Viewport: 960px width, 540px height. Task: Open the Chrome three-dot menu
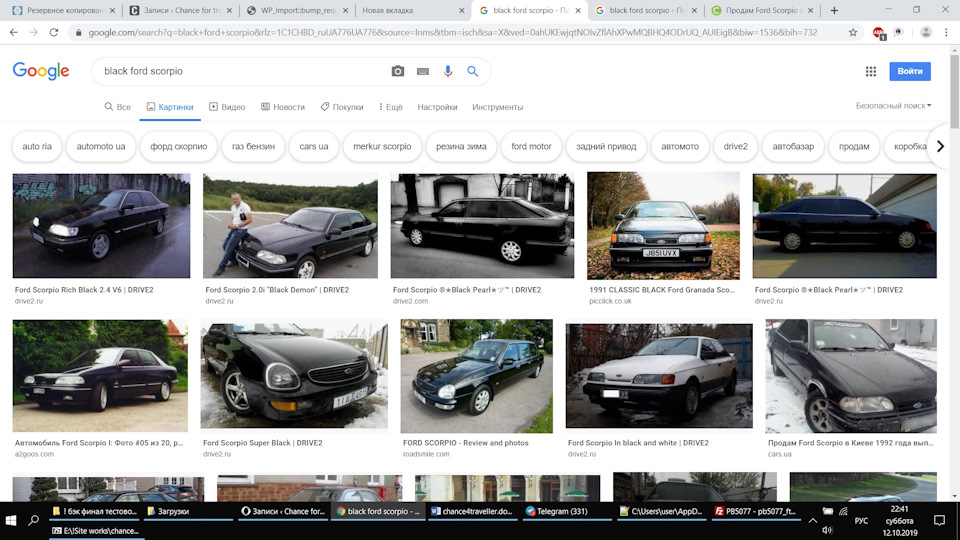pyautogui.click(x=946, y=32)
